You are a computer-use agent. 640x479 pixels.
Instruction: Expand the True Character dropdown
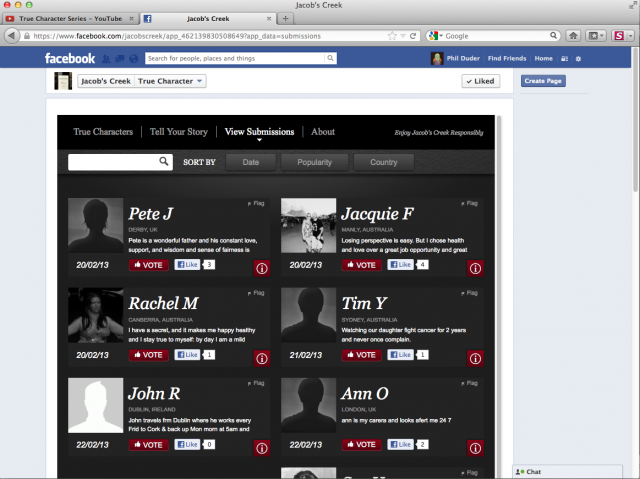pos(170,81)
